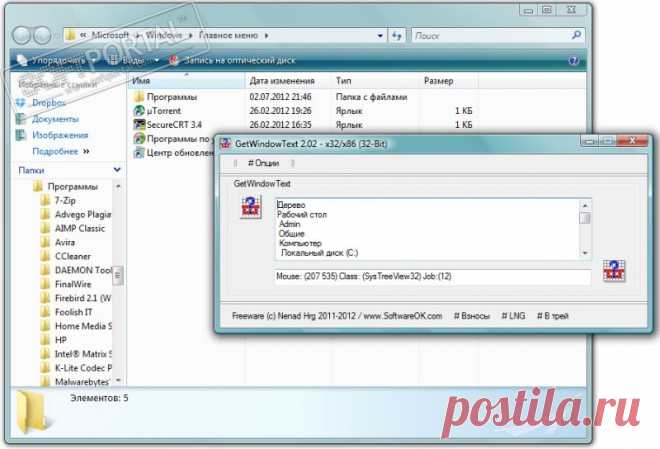The width and height of the screenshot is (660, 449).
Task: Select Malwarebytes folder in tree
Action: click(82, 382)
